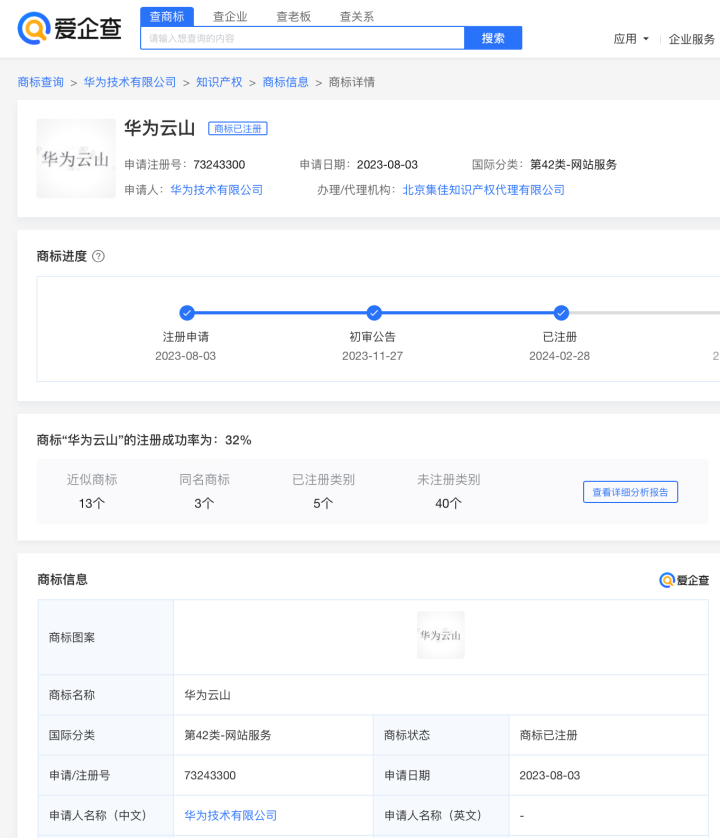Open the agency 北京集佳知识产权代理有限公司 link
The image size is (720, 838).
[x=483, y=190]
